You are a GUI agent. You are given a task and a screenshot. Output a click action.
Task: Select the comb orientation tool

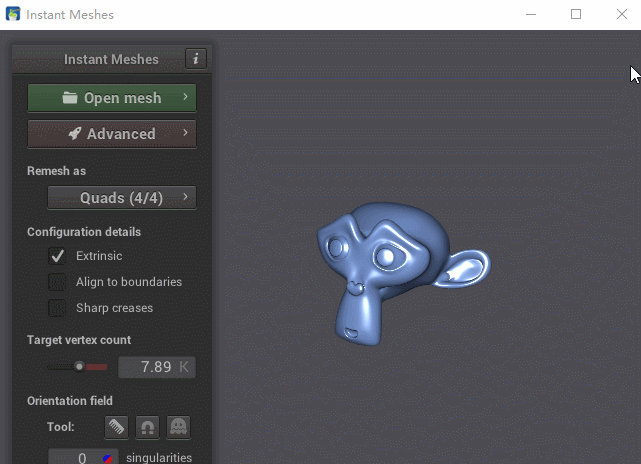pyautogui.click(x=117, y=428)
